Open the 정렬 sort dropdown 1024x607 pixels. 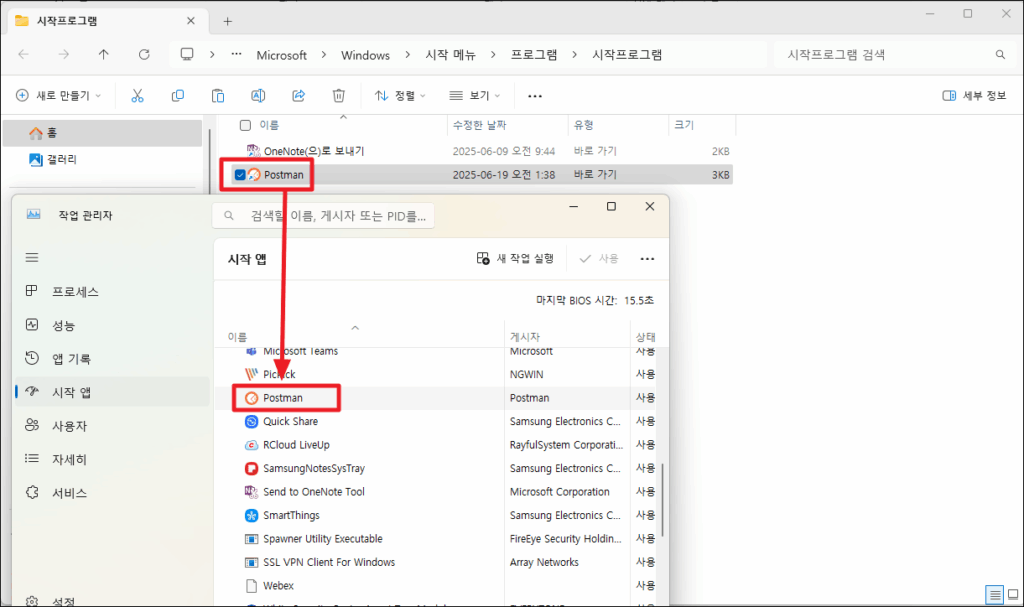[x=400, y=96]
